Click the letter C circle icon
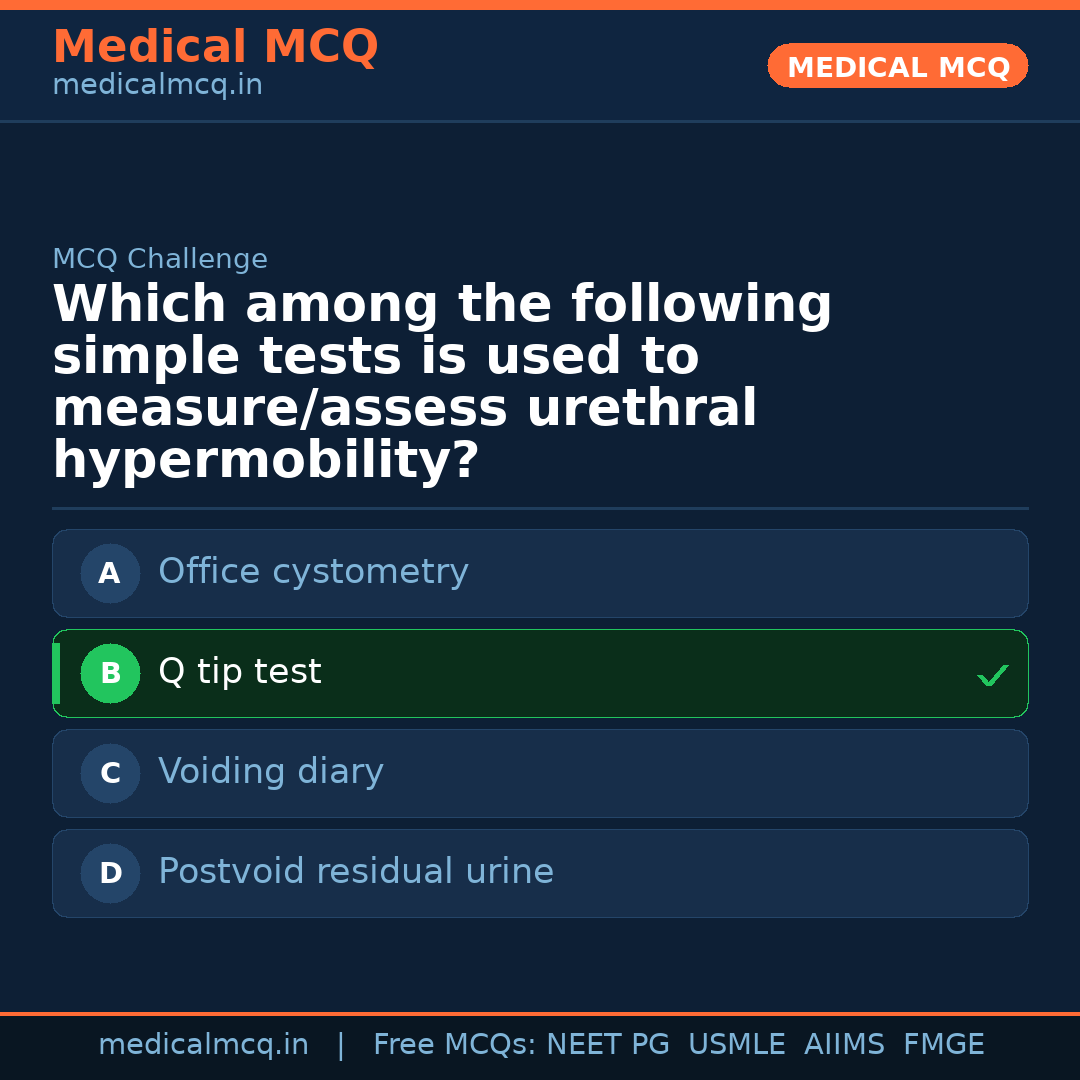Screen dimensions: 1080x1080 point(110,774)
